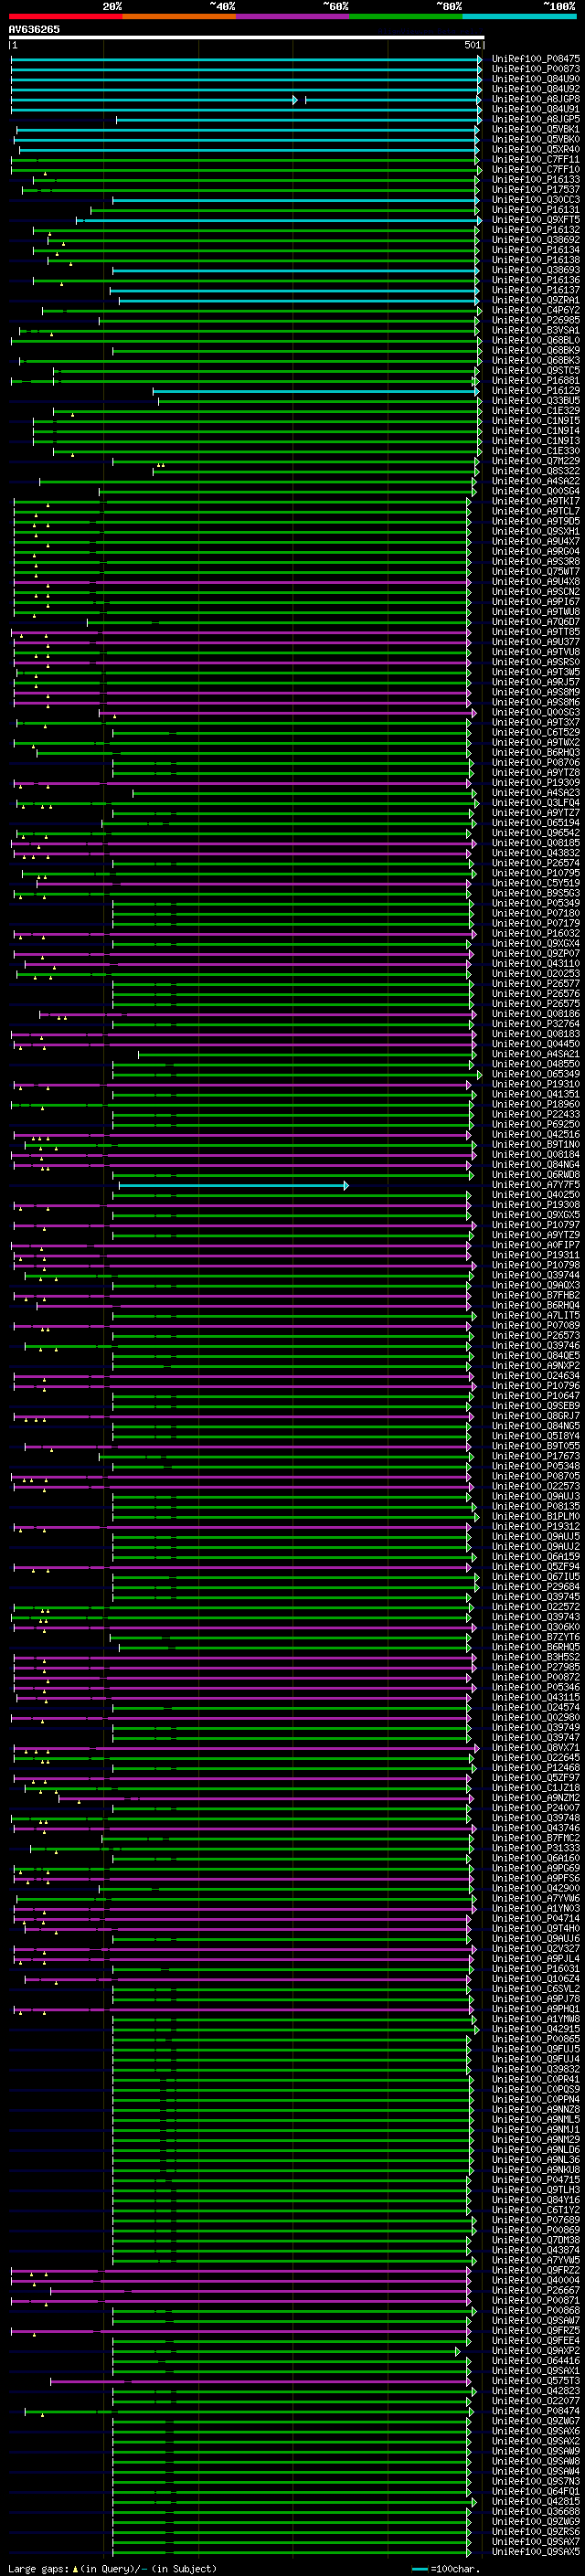Select hit label UniRef100_P16133
The image size is (585, 2576).
point(536,180)
